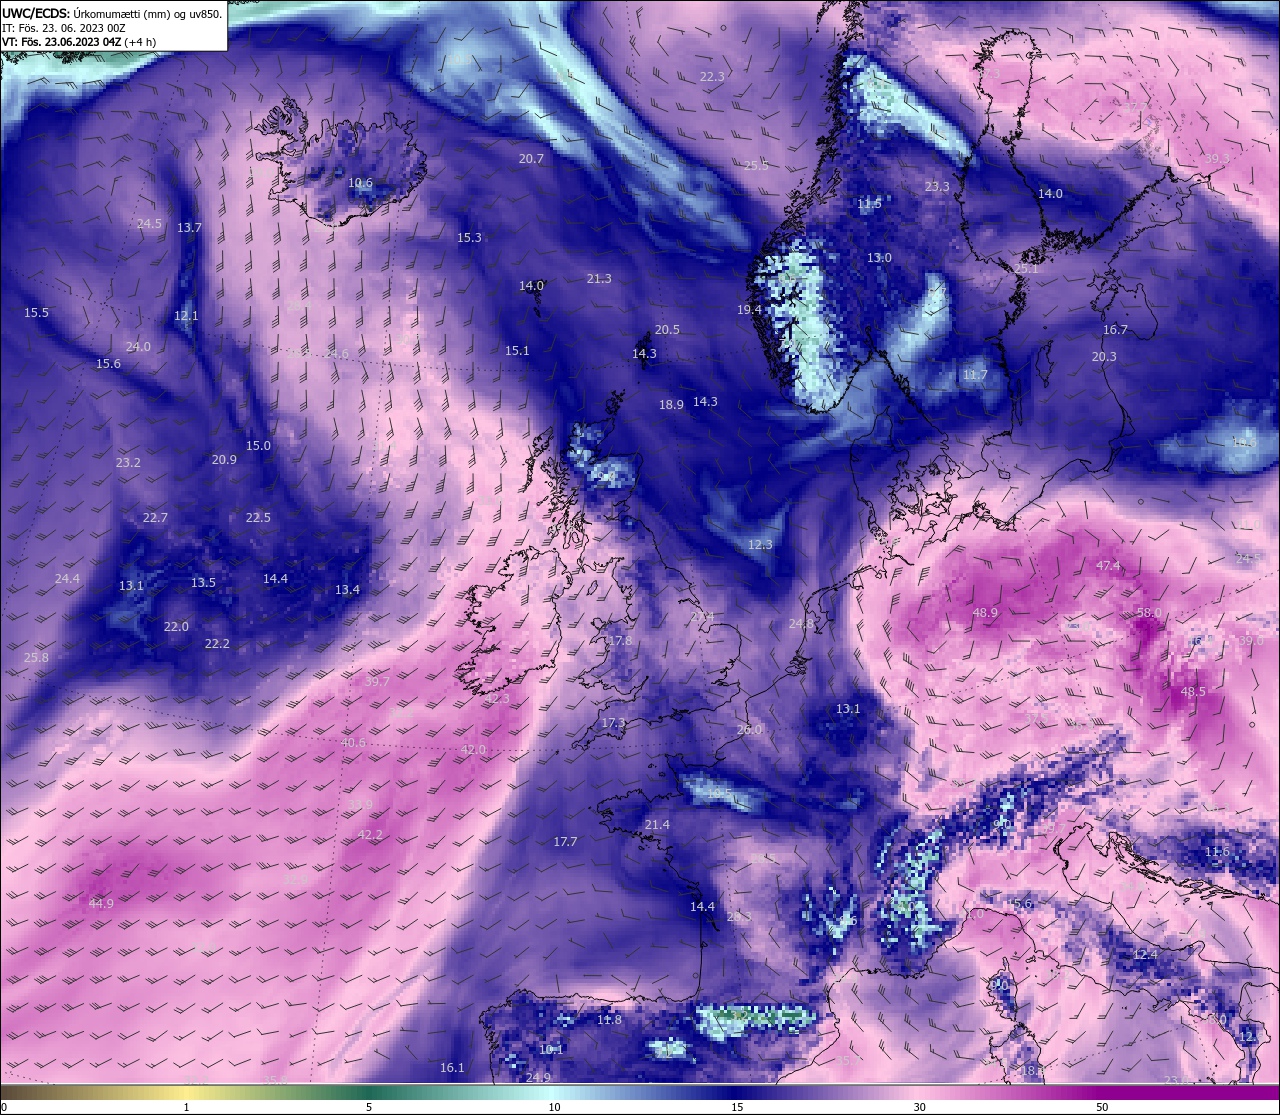1280x1115 pixels.
Task: Click the 12.4 value over Italy
Action: (x=1145, y=955)
